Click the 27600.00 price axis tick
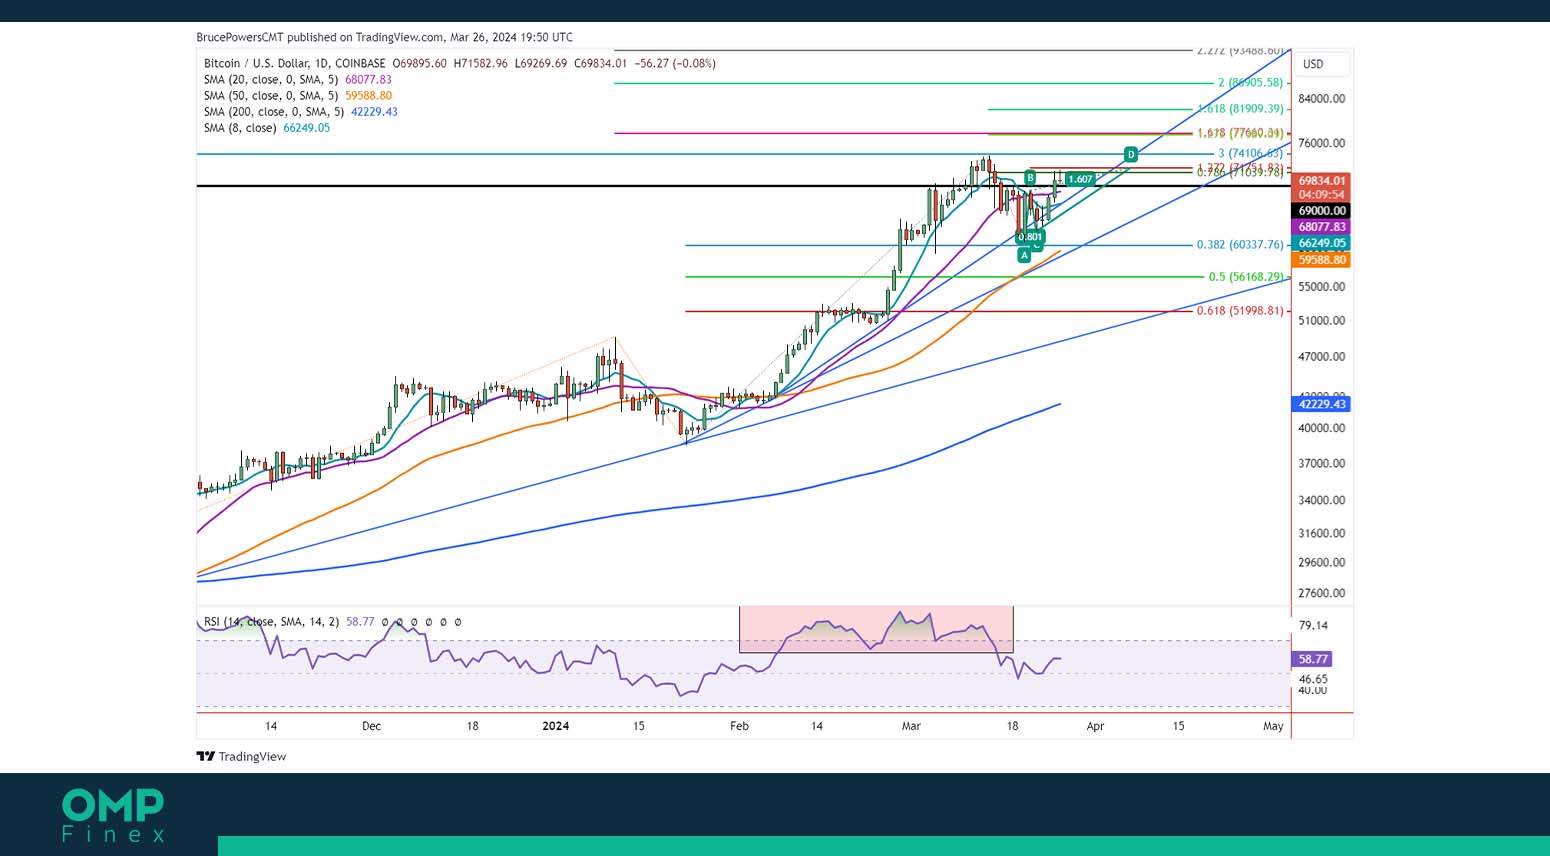1550x856 pixels. coord(1321,593)
